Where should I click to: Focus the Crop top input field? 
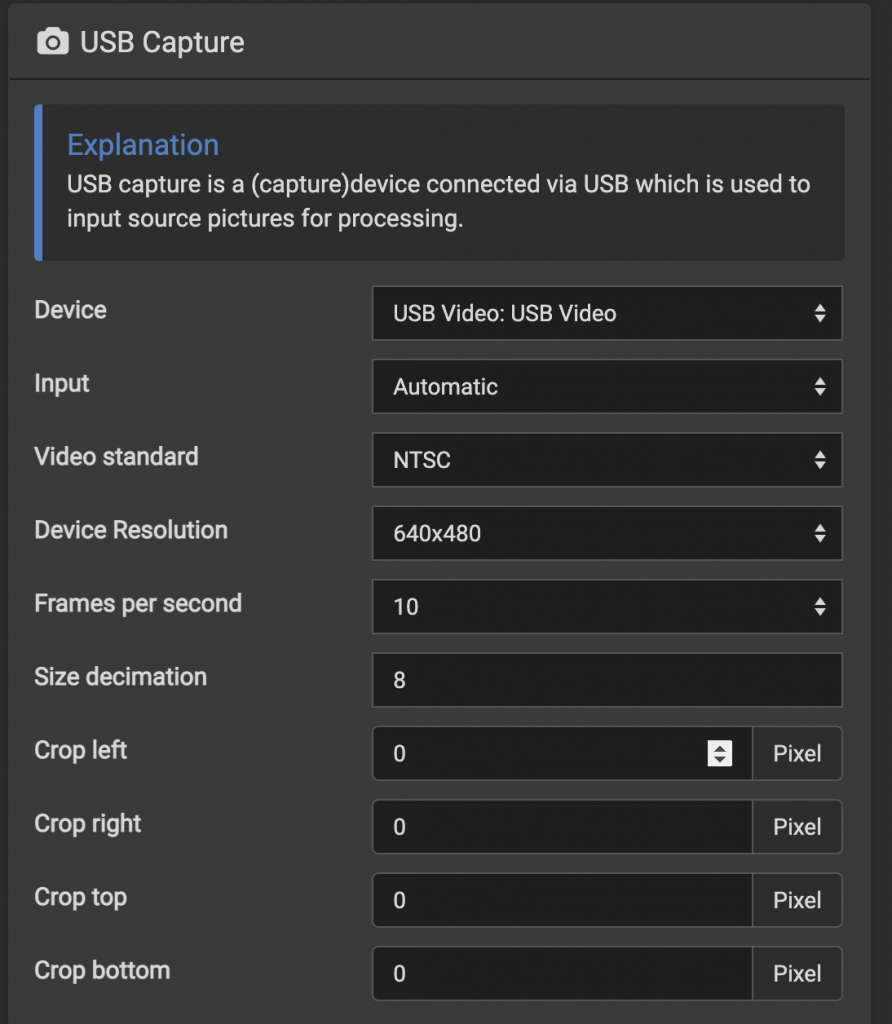click(562, 900)
